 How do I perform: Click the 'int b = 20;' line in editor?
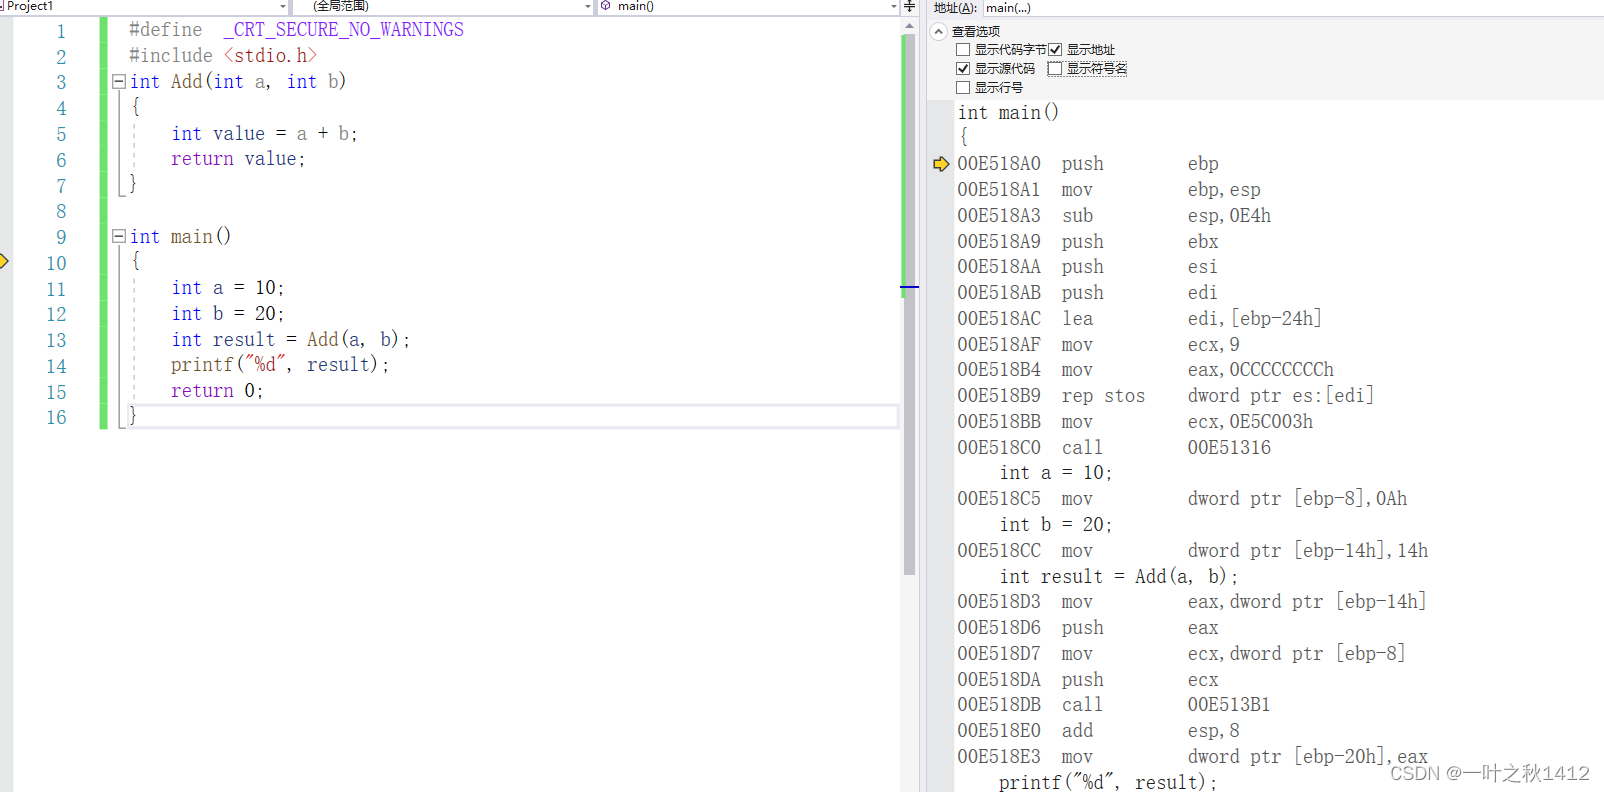point(228,314)
